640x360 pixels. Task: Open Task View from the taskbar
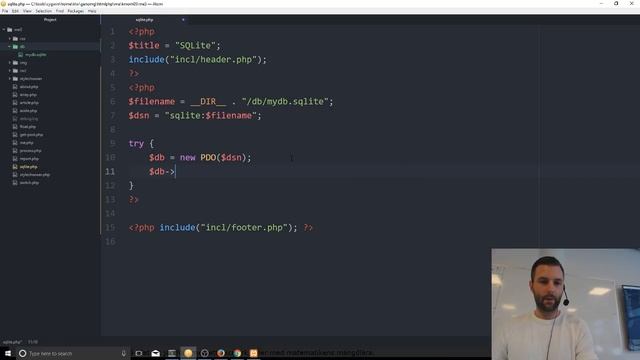(x=139, y=353)
